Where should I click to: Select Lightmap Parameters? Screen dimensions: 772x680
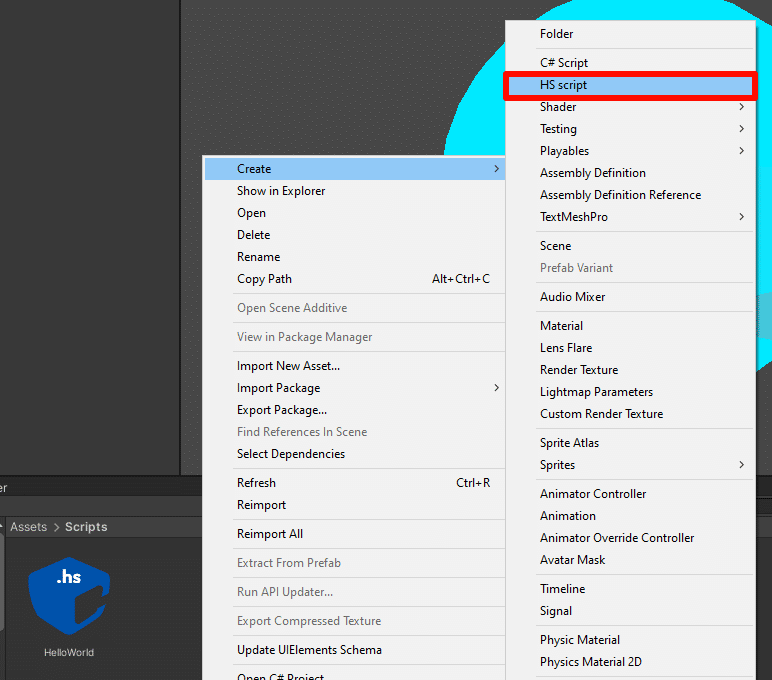[630, 392]
